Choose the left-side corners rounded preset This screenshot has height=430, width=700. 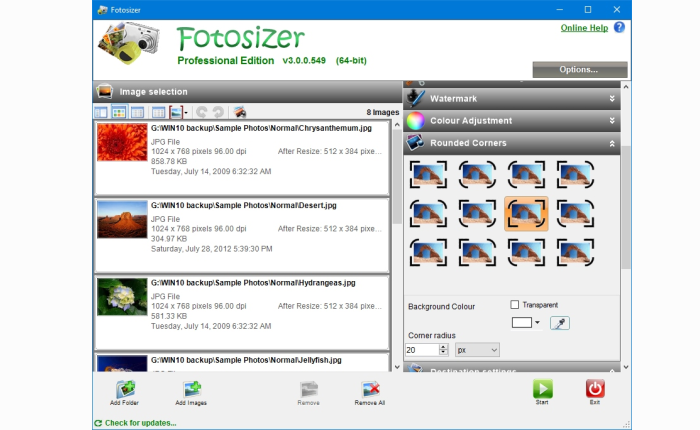pos(526,175)
